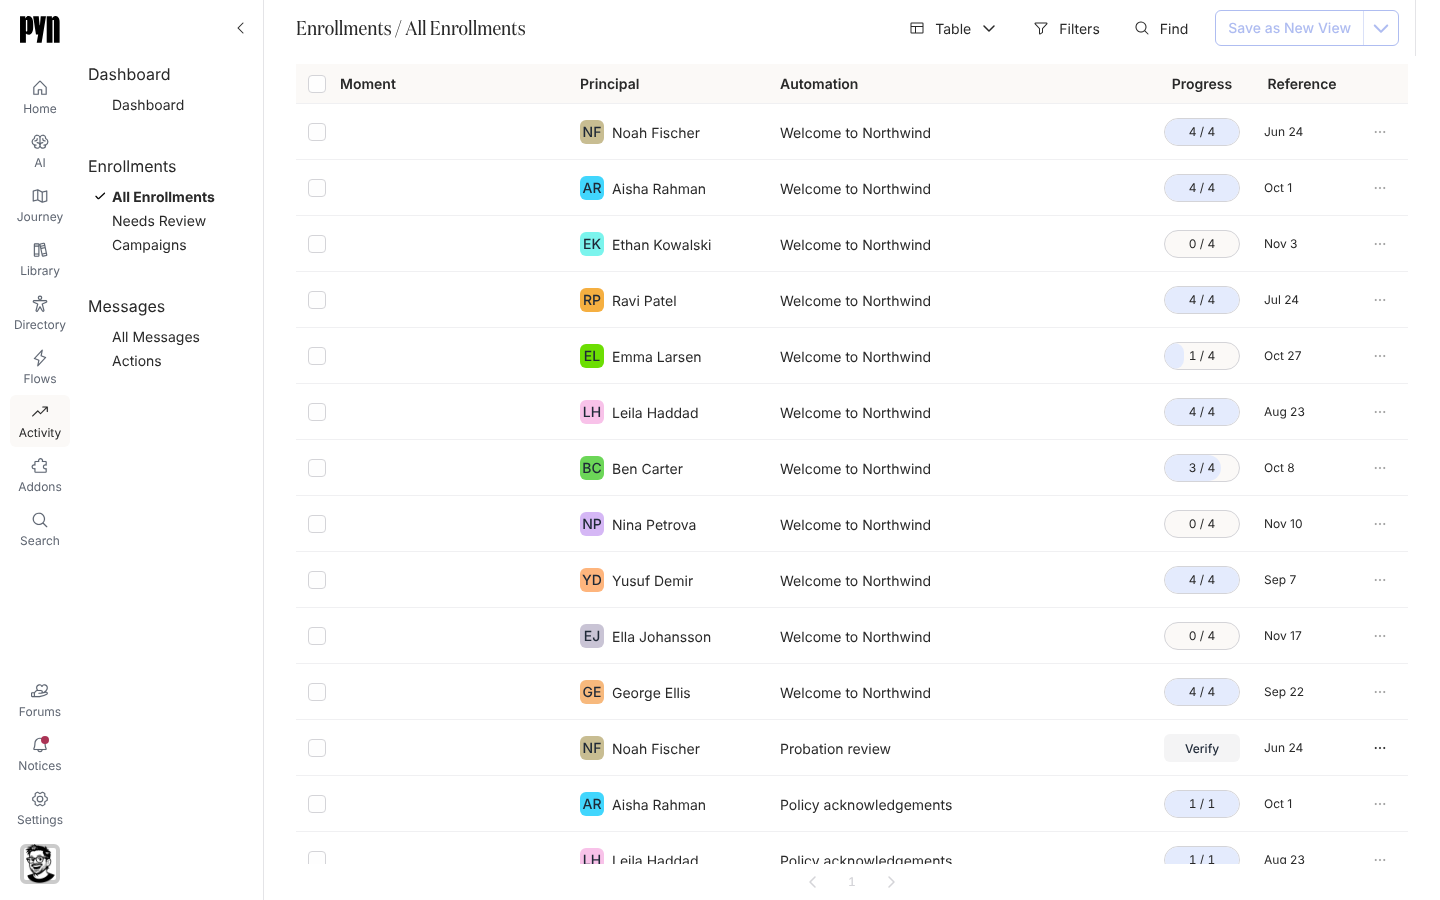Screen dimensions: 1440x900
Task: Open Search in the sidebar
Action: click(40, 529)
